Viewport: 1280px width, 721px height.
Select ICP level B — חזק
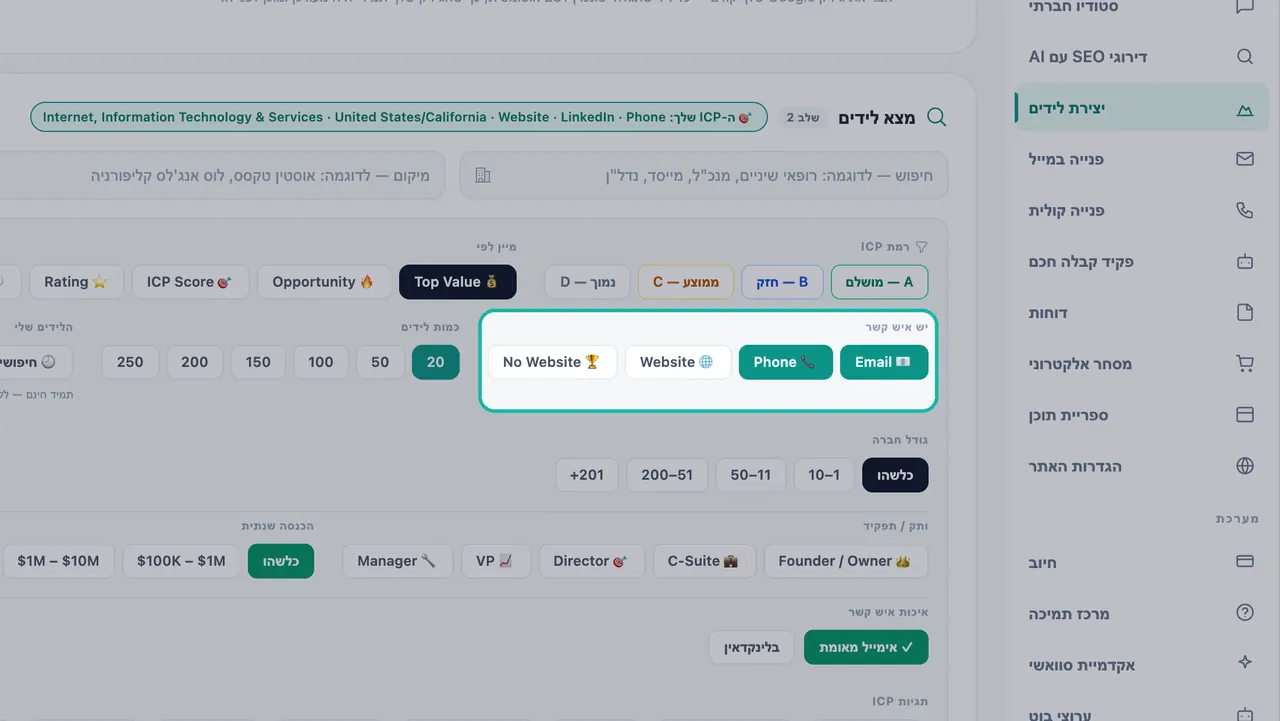click(x=782, y=282)
